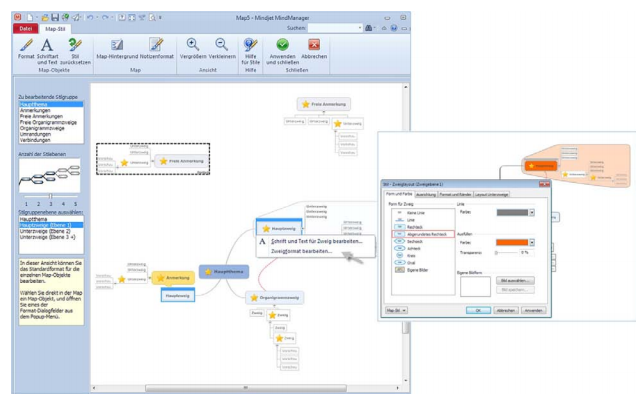Open the Map-Stil dropdown in dialog
Image resolution: width=641 pixels, height=400 pixels.
point(396,310)
